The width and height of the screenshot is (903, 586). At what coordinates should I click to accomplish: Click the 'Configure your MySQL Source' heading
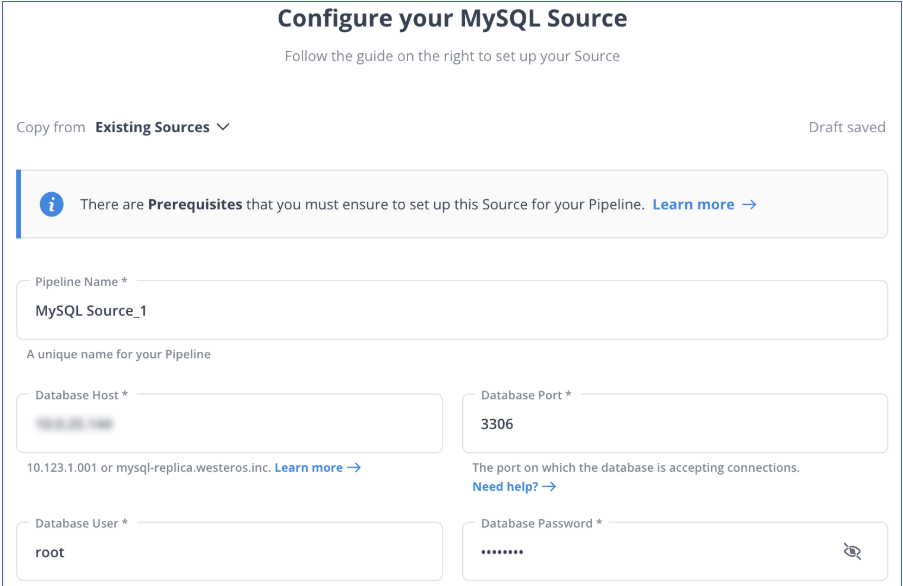(x=452, y=18)
